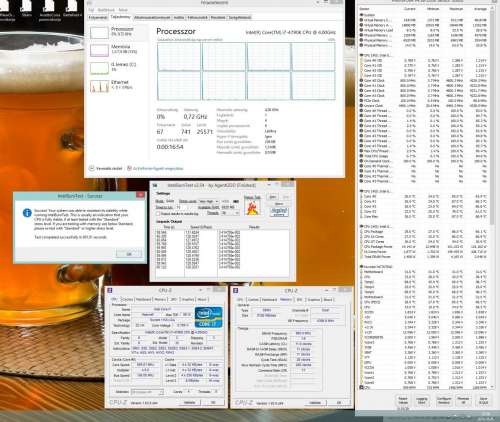Click the Times to run input field
The height and width of the screenshot is (422, 500).
pyautogui.click(x=183, y=207)
